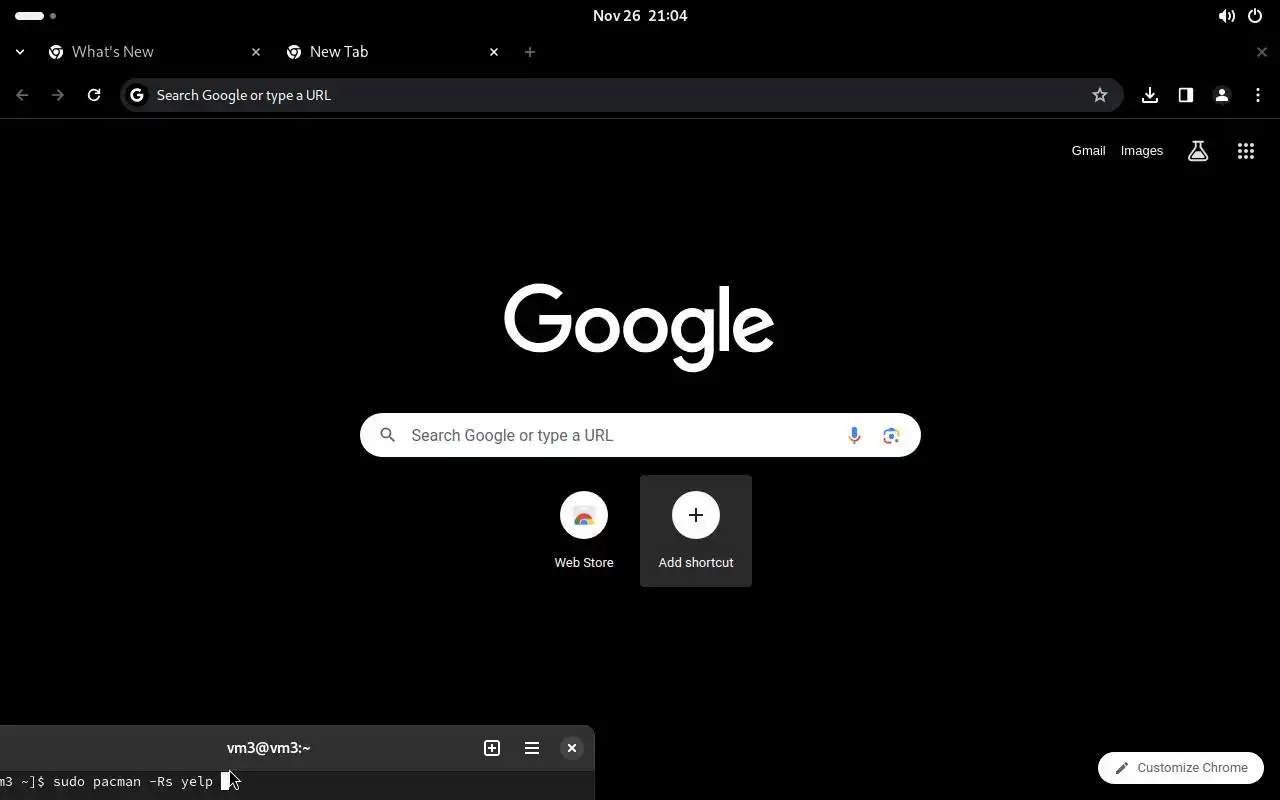Close the What's New tab
This screenshot has height=800, width=1280.
point(256,52)
